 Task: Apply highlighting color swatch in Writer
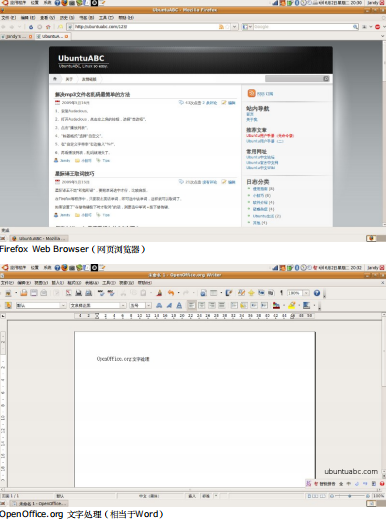click(292, 305)
